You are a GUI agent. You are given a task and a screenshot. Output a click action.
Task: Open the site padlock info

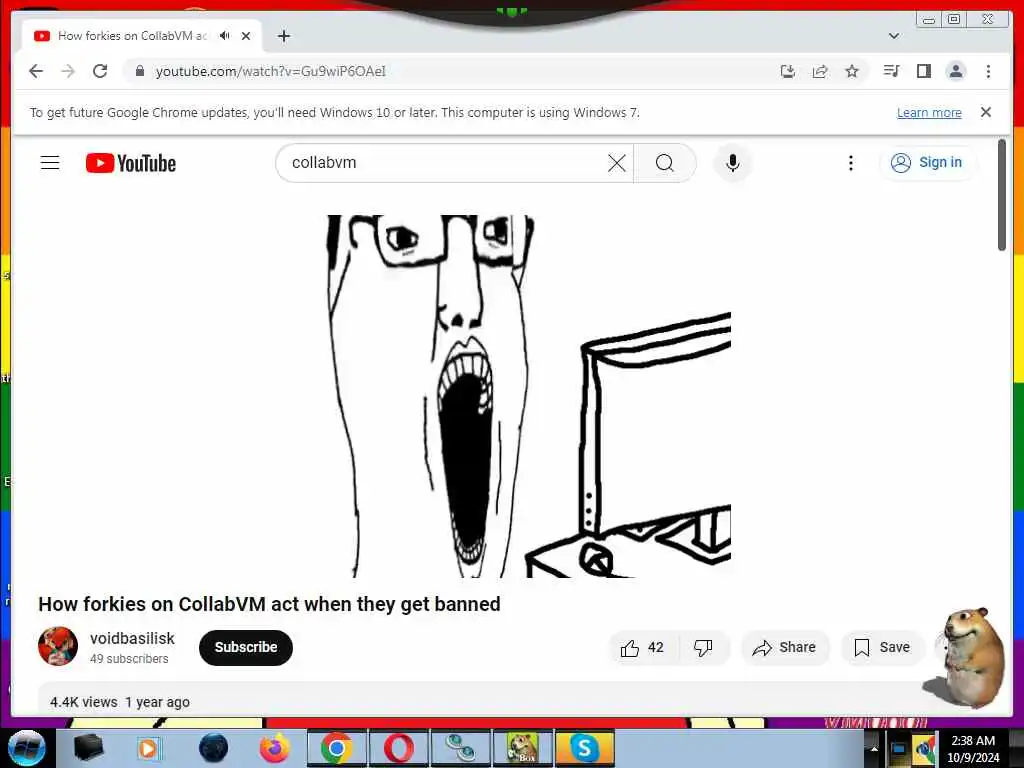(x=140, y=71)
